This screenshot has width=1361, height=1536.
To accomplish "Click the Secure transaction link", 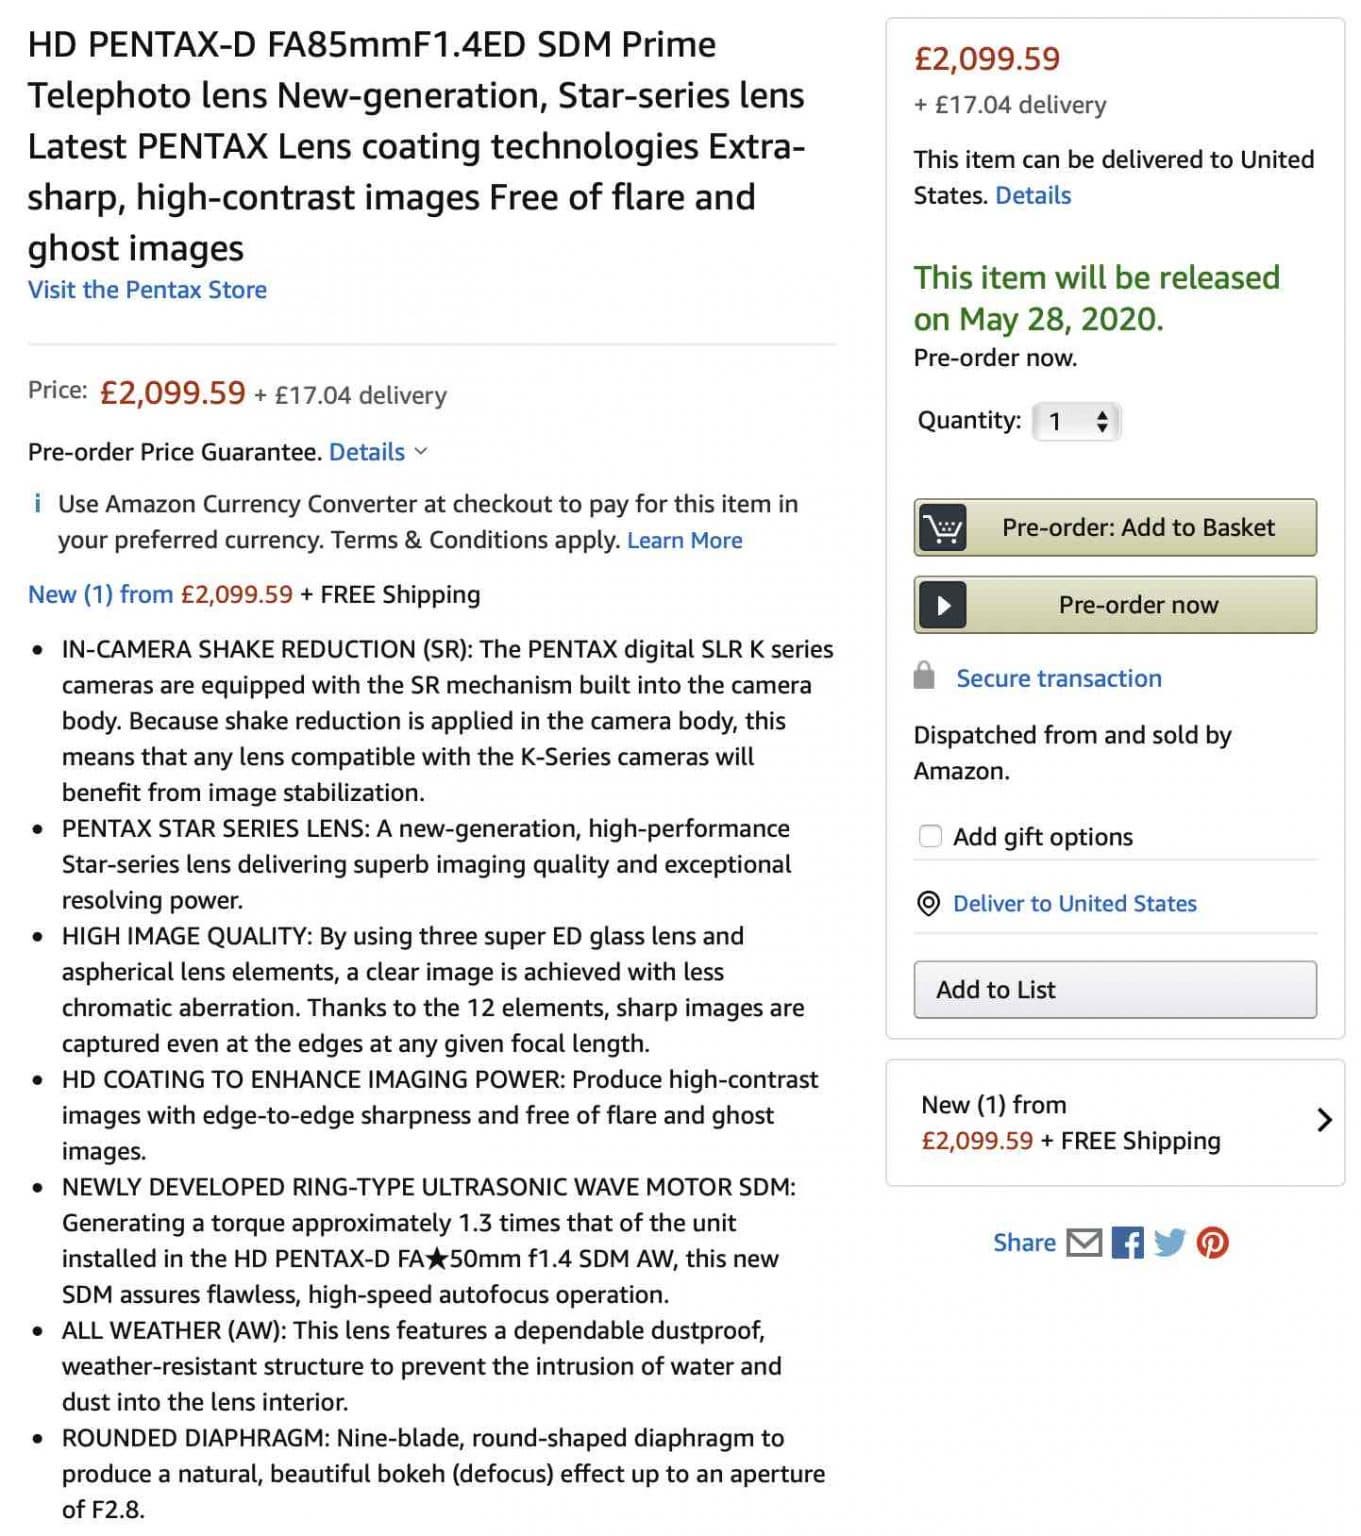I will click(x=1058, y=678).
